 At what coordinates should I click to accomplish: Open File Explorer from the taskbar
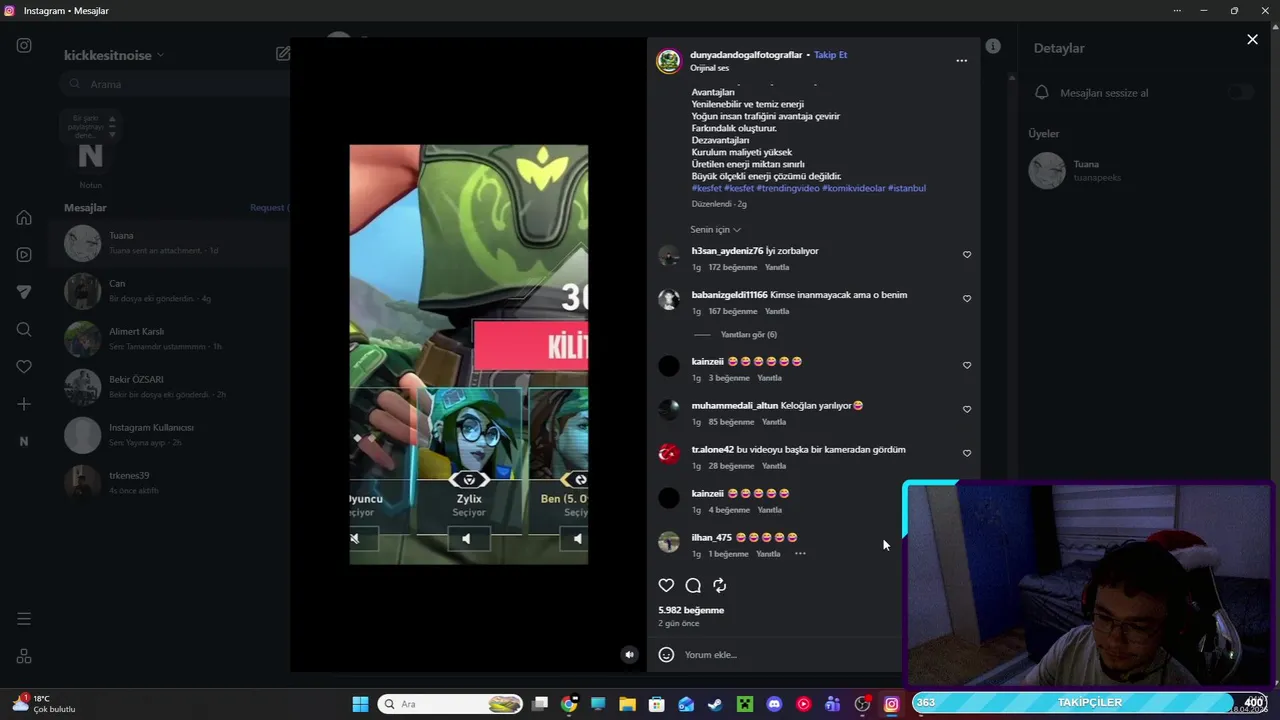[627, 704]
